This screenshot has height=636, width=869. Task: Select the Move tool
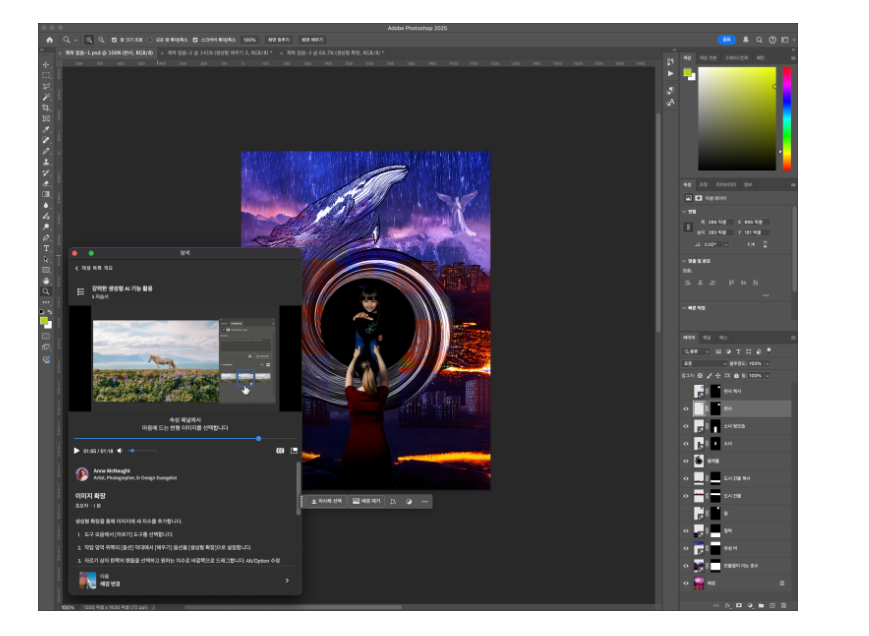tap(46, 64)
